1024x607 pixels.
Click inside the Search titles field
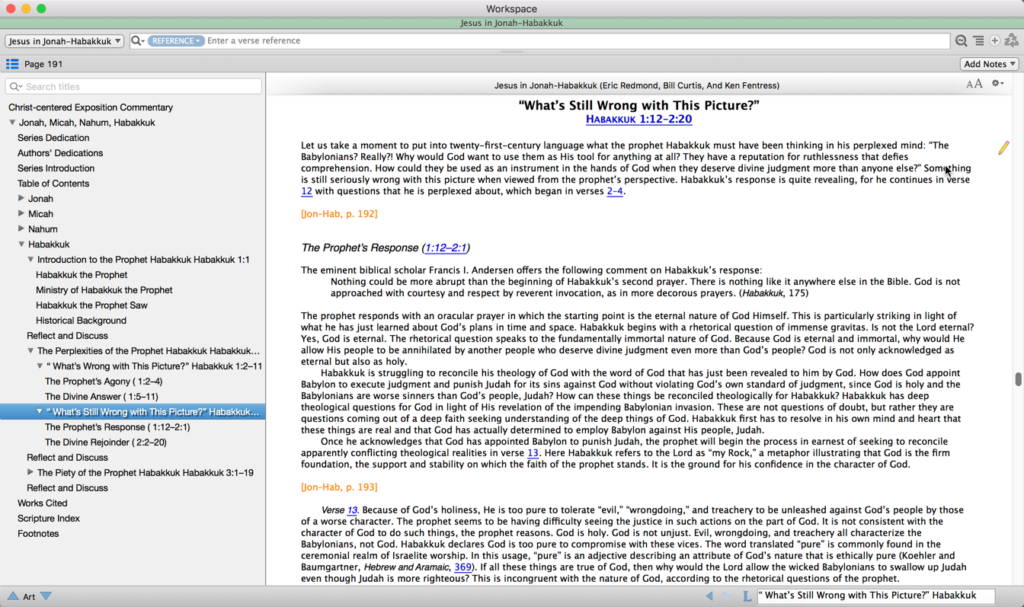click(x=133, y=86)
